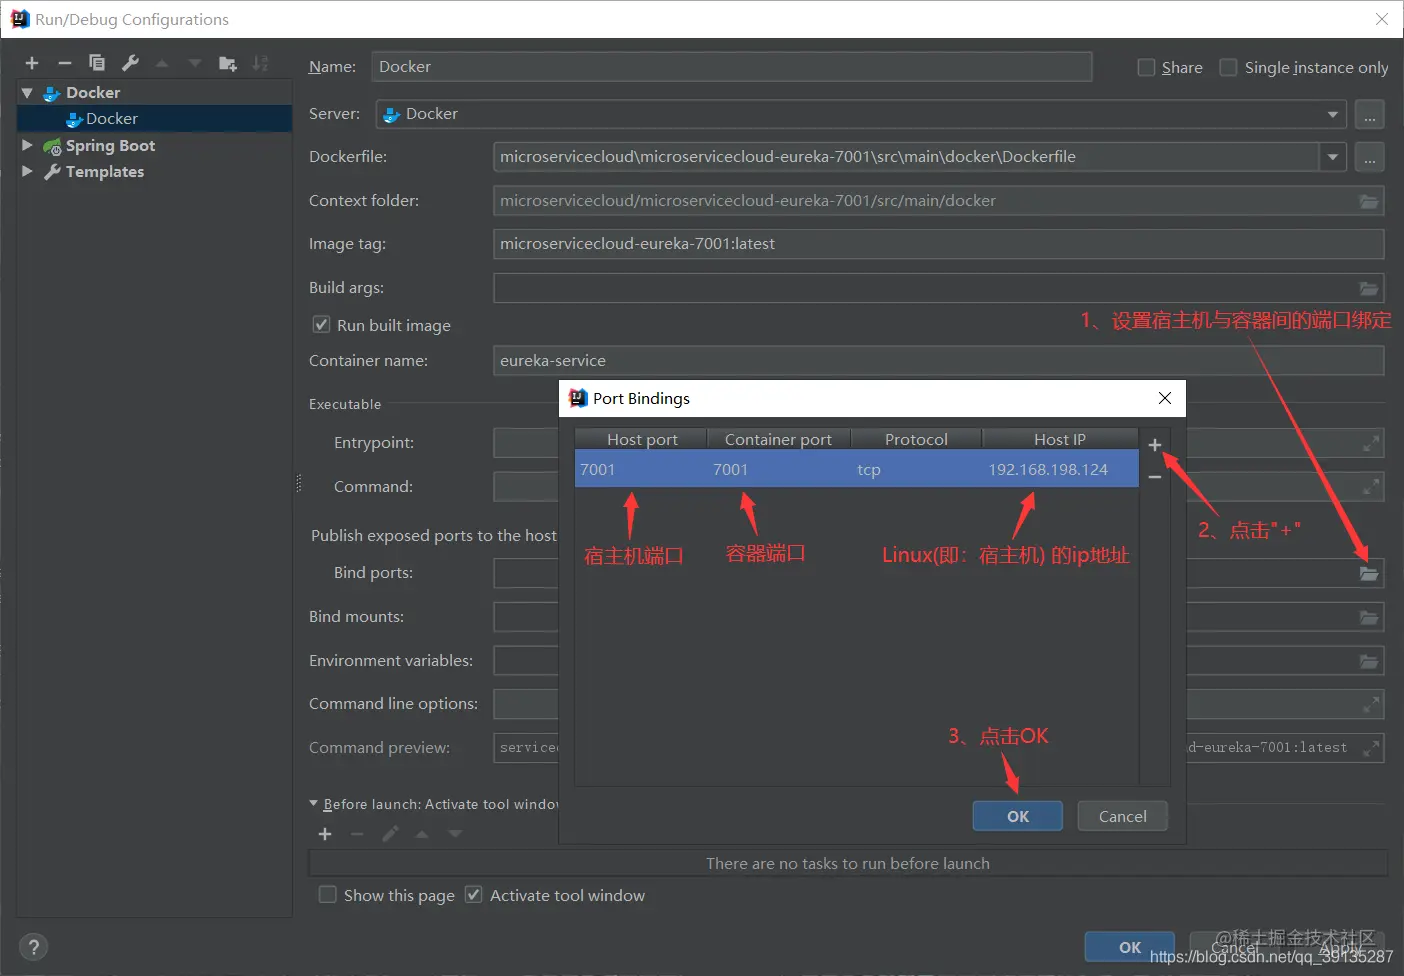
Task: Select the Templates tree item
Action: tap(105, 171)
